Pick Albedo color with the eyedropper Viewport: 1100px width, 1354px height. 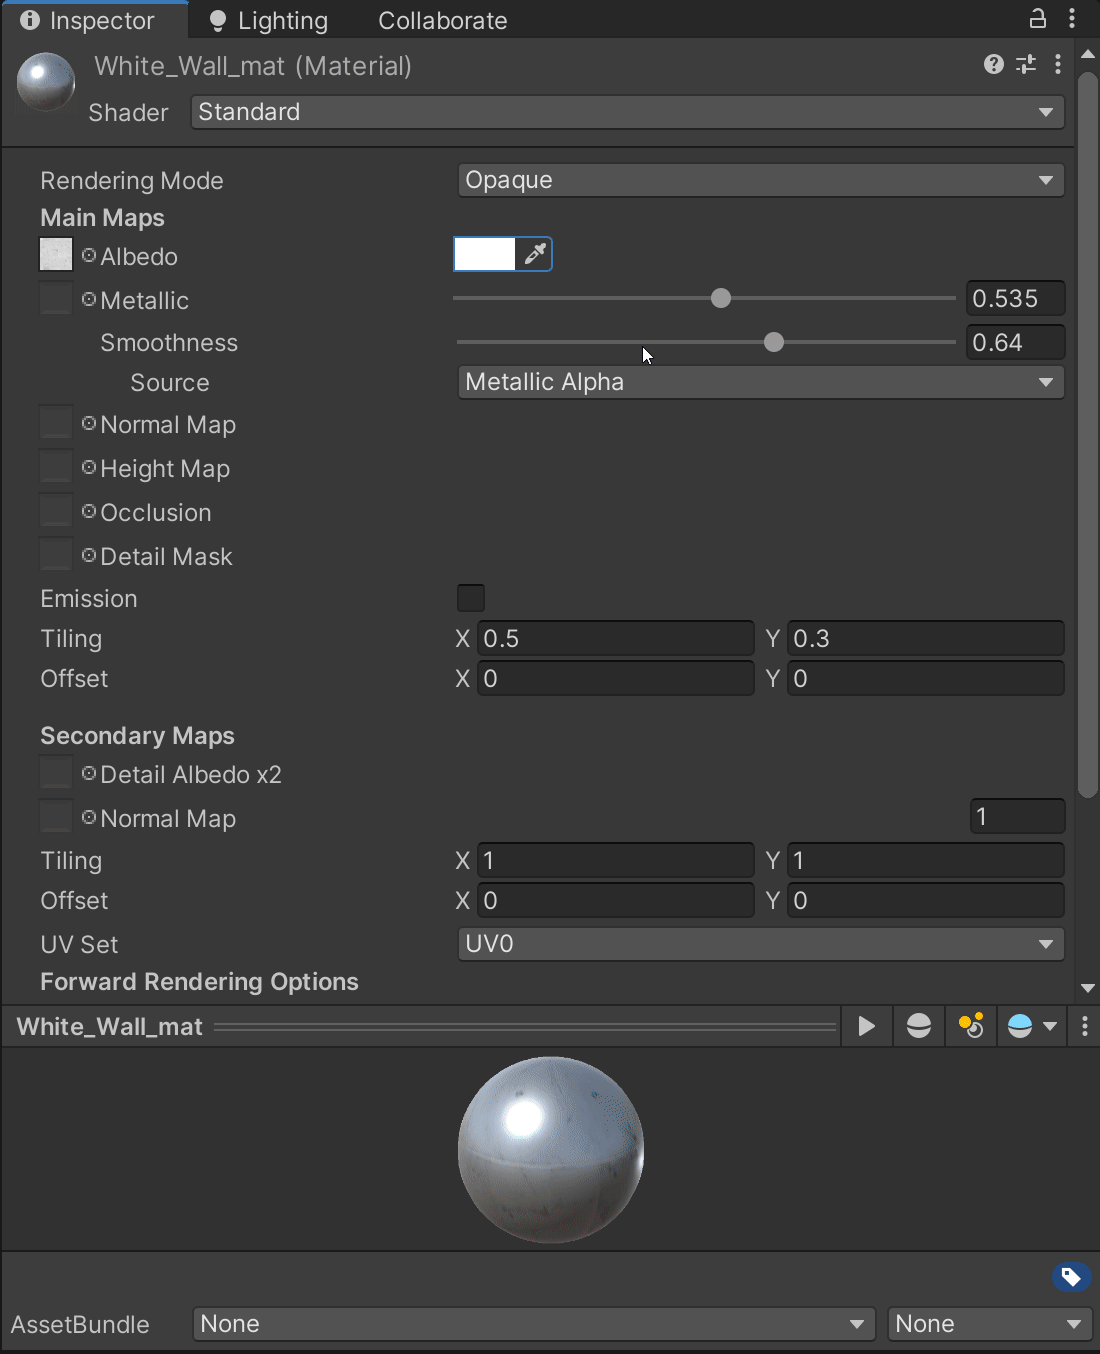point(534,254)
